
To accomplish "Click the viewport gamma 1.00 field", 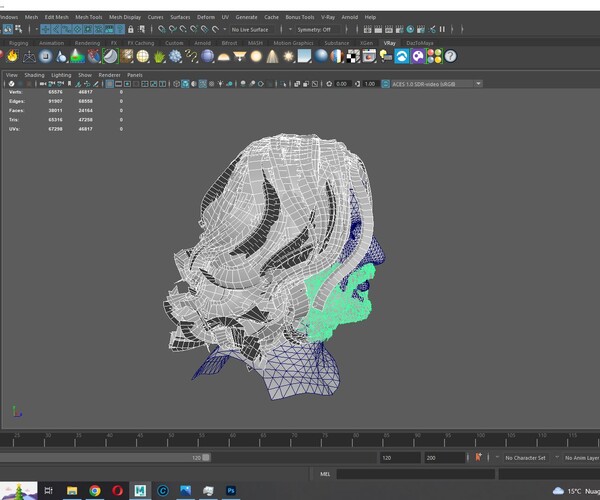I will pyautogui.click(x=370, y=84).
